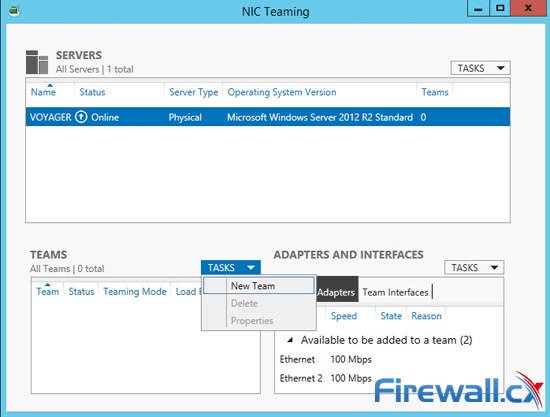Open the Servers TASKS dropdown
Viewport: 550px width, 417px height.
point(480,68)
